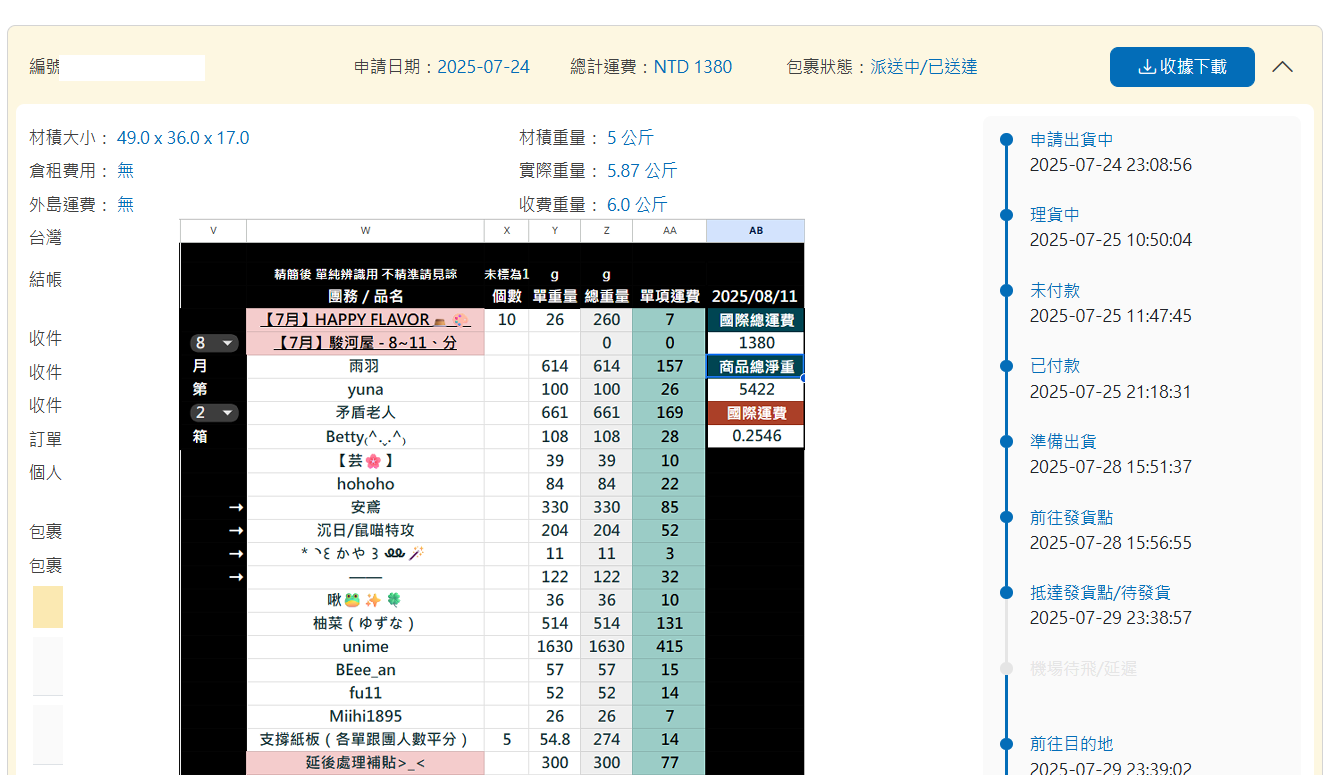1333x775 pixels.
Task: Click the 準備出貨 status label
Action: point(1063,441)
